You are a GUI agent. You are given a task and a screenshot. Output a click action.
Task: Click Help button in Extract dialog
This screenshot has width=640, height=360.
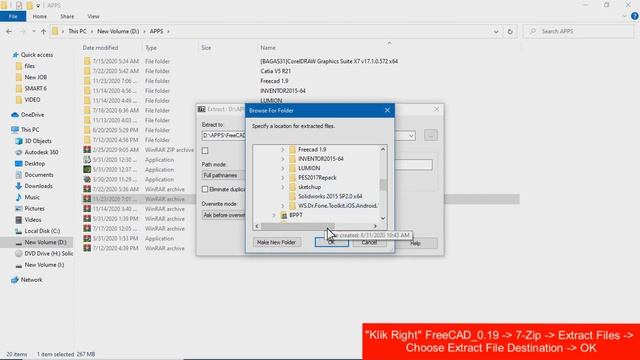pos(416,243)
